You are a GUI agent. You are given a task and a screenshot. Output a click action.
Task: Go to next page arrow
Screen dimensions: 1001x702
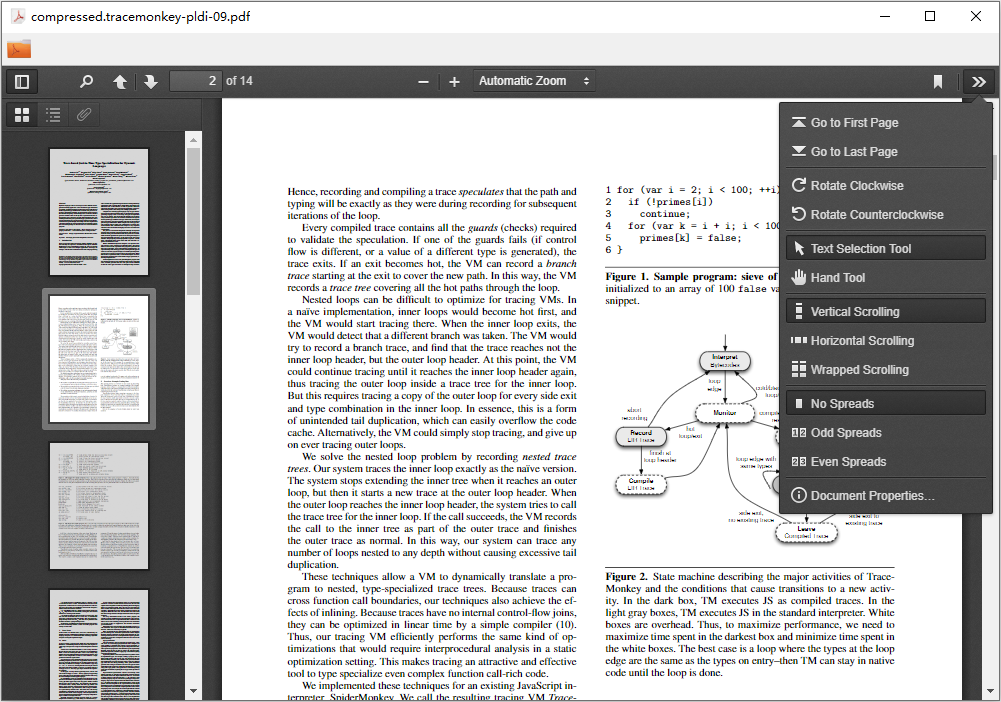click(151, 82)
